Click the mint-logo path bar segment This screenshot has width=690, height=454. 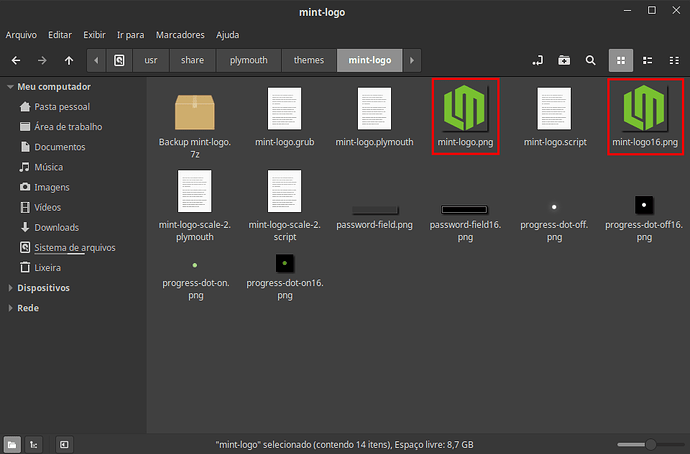click(370, 60)
